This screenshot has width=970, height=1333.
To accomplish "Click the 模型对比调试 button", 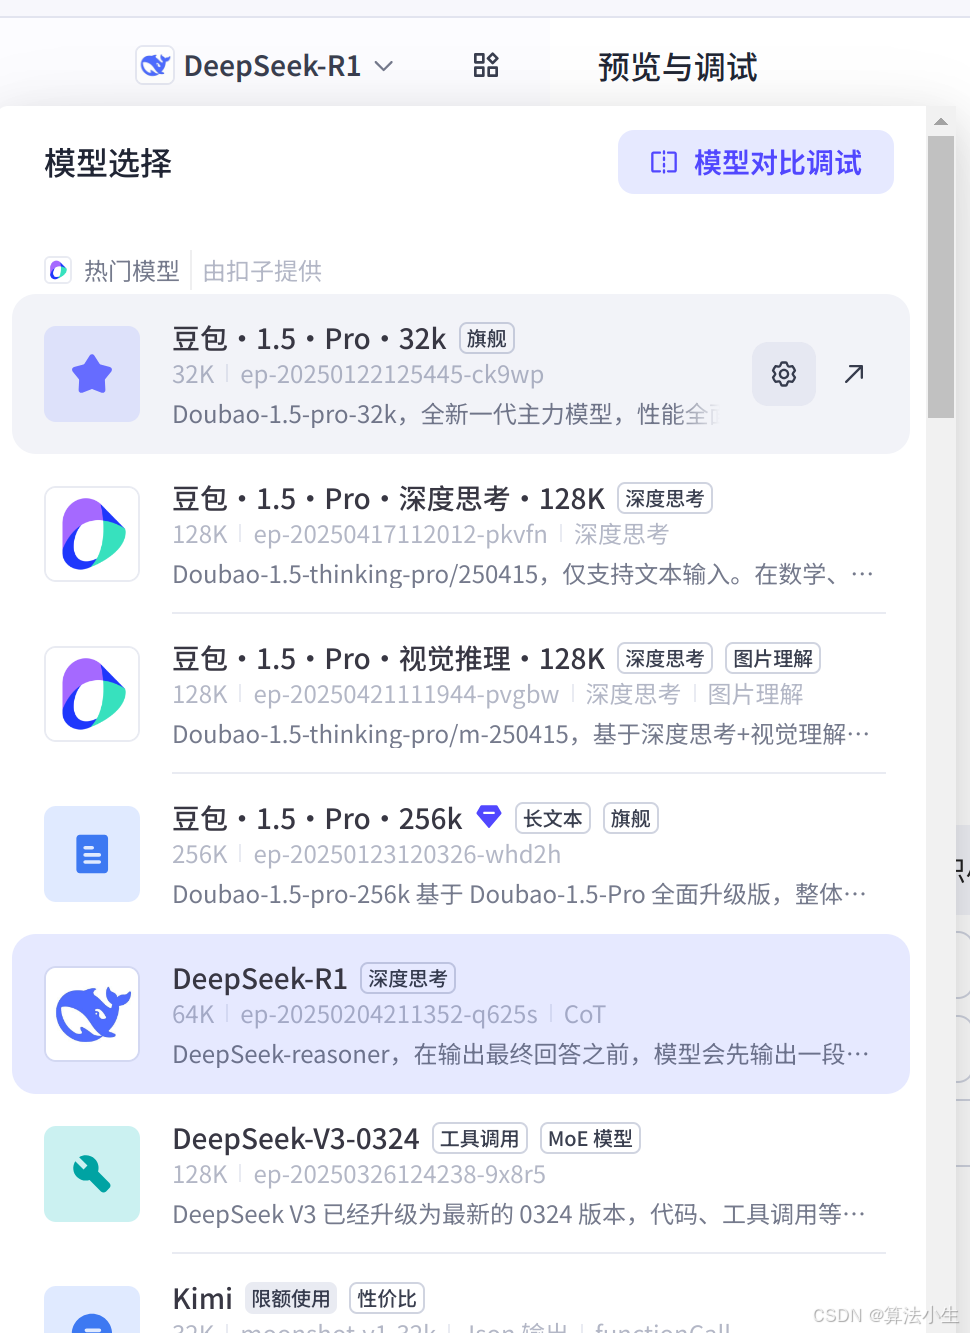I will [x=756, y=162].
